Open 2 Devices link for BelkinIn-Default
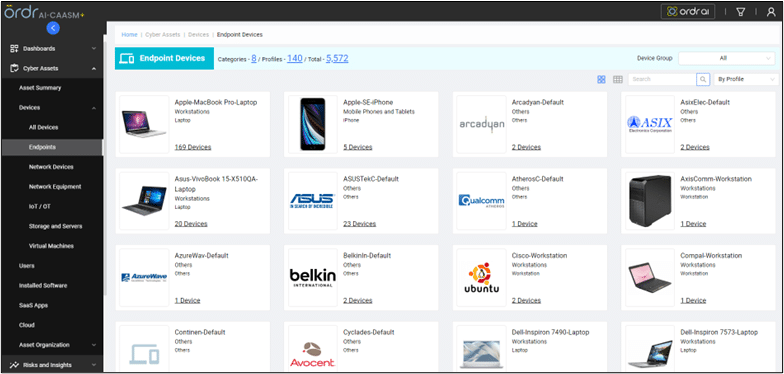This screenshot has height=374, width=784. click(x=358, y=300)
